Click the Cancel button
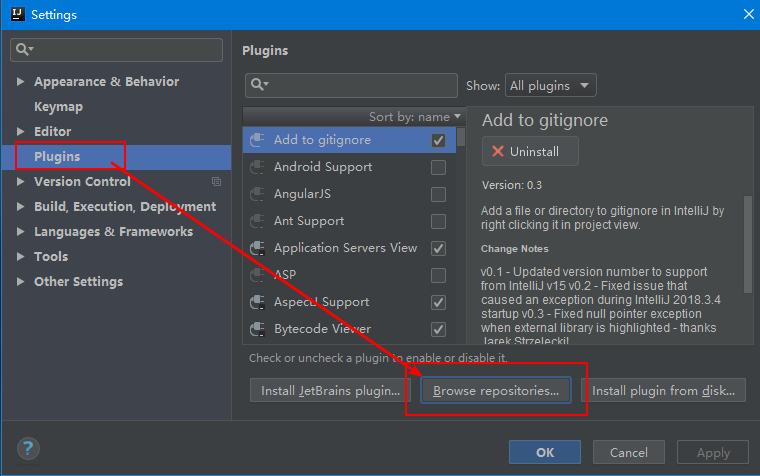Screen dimensions: 760x476 pyautogui.click(x=629, y=452)
